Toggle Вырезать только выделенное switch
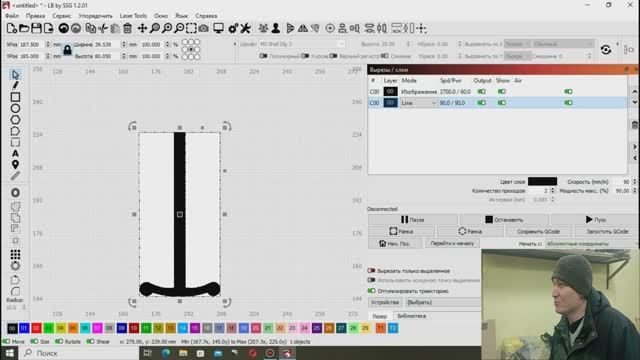The height and width of the screenshot is (360, 640). pos(371,271)
